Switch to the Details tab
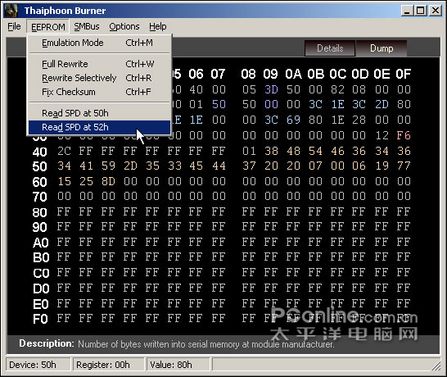This screenshot has height=377, width=447. pyautogui.click(x=330, y=49)
